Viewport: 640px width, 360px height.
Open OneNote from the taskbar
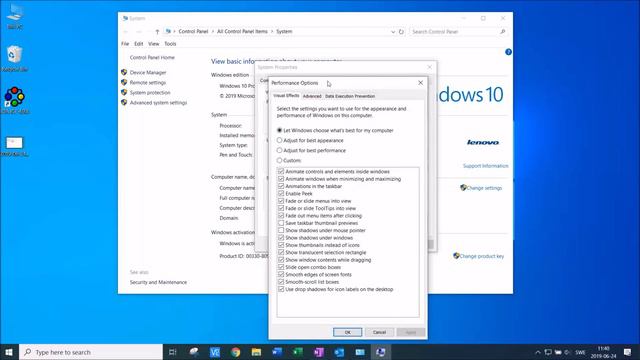[319, 352]
